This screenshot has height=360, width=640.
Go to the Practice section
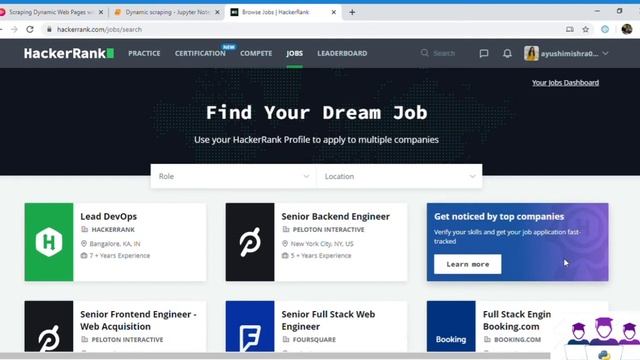pos(144,53)
